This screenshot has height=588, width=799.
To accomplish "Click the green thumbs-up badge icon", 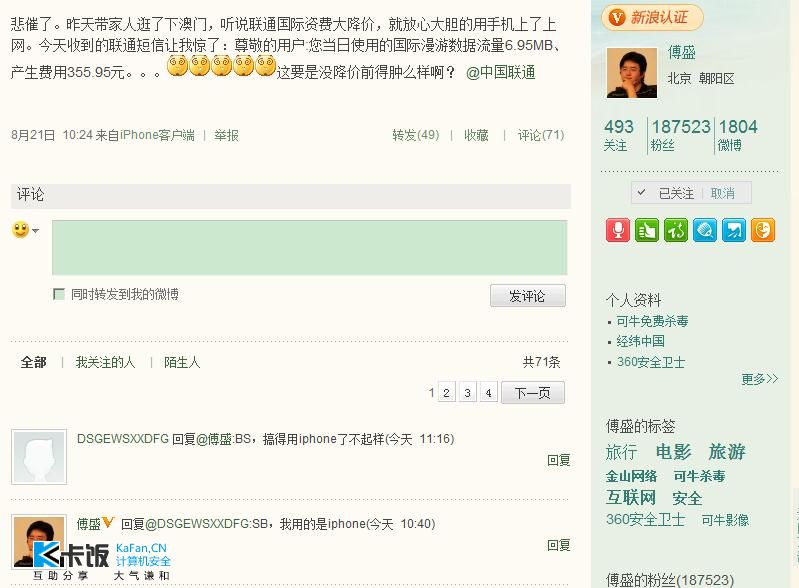I will click(x=647, y=230).
